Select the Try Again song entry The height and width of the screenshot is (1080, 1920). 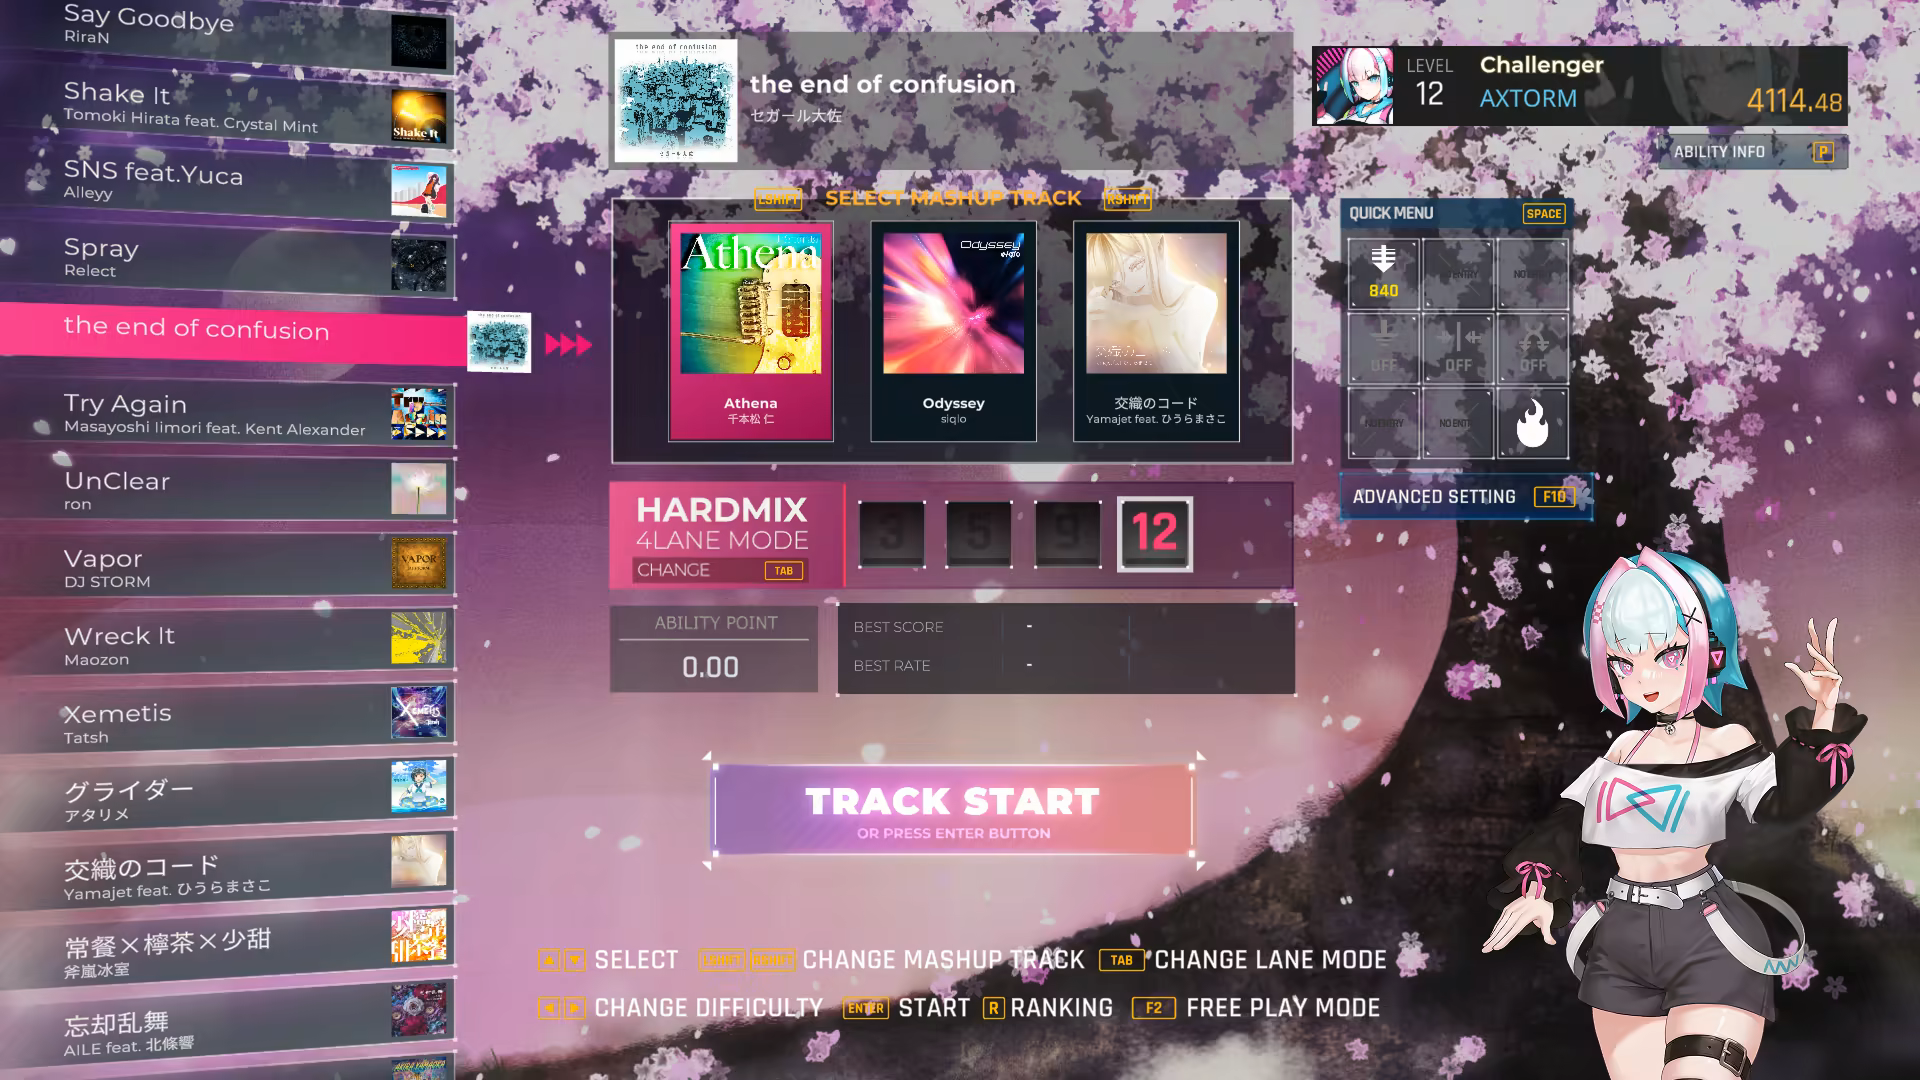[x=228, y=413]
